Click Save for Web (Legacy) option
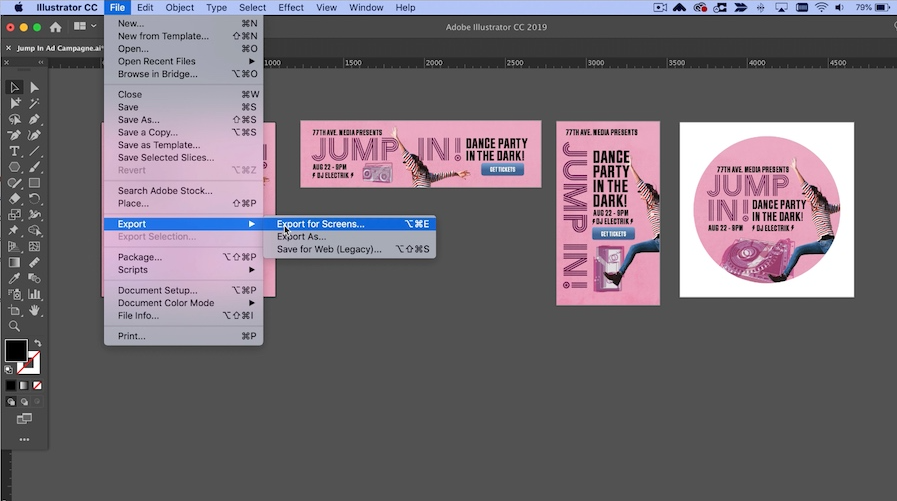 tap(329, 249)
